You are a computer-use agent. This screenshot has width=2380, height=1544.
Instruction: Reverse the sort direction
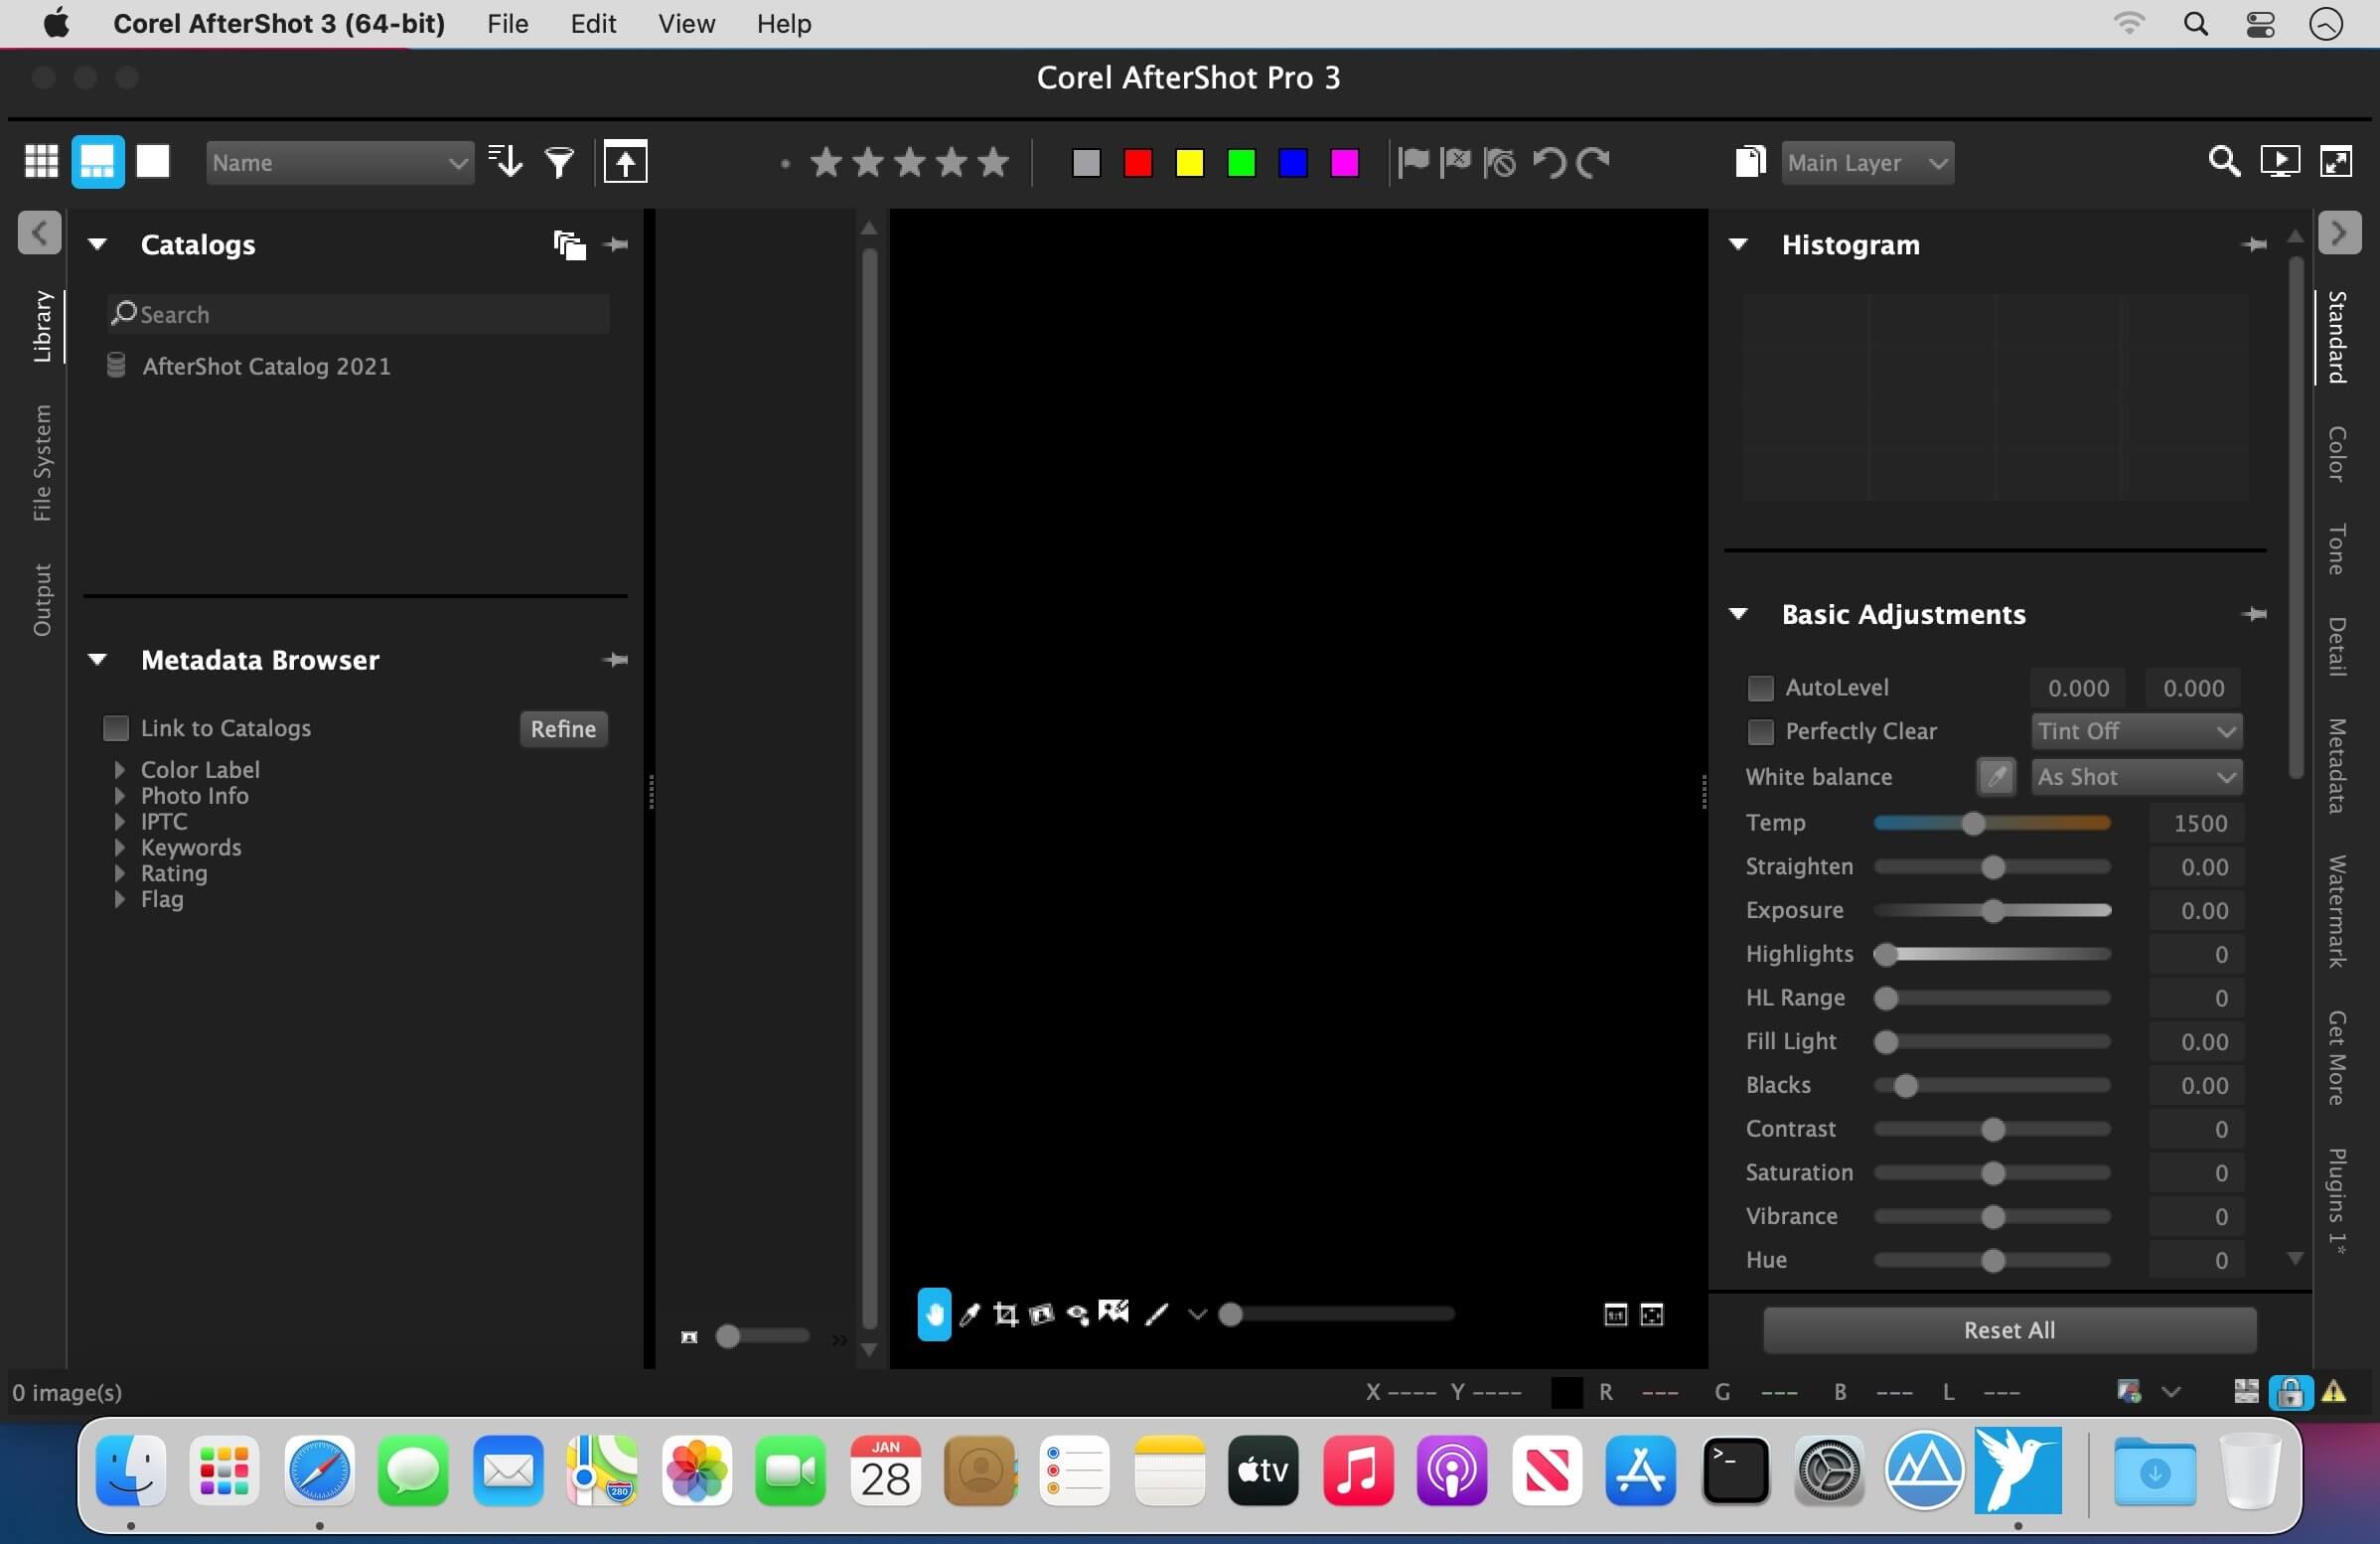505,162
